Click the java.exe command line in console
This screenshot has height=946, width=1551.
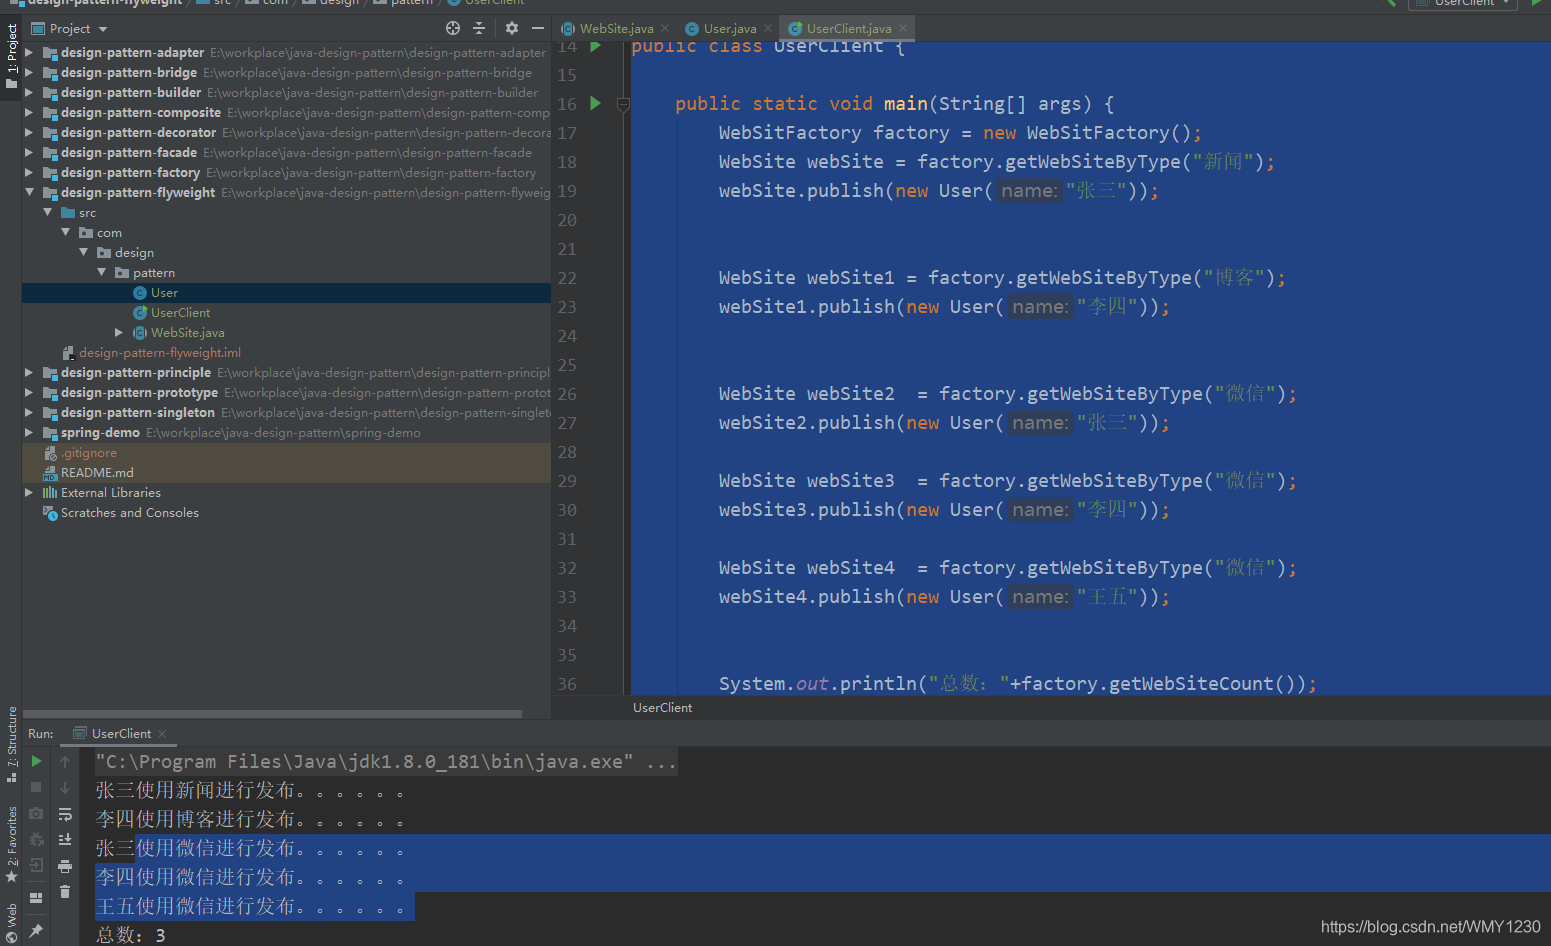pos(385,762)
